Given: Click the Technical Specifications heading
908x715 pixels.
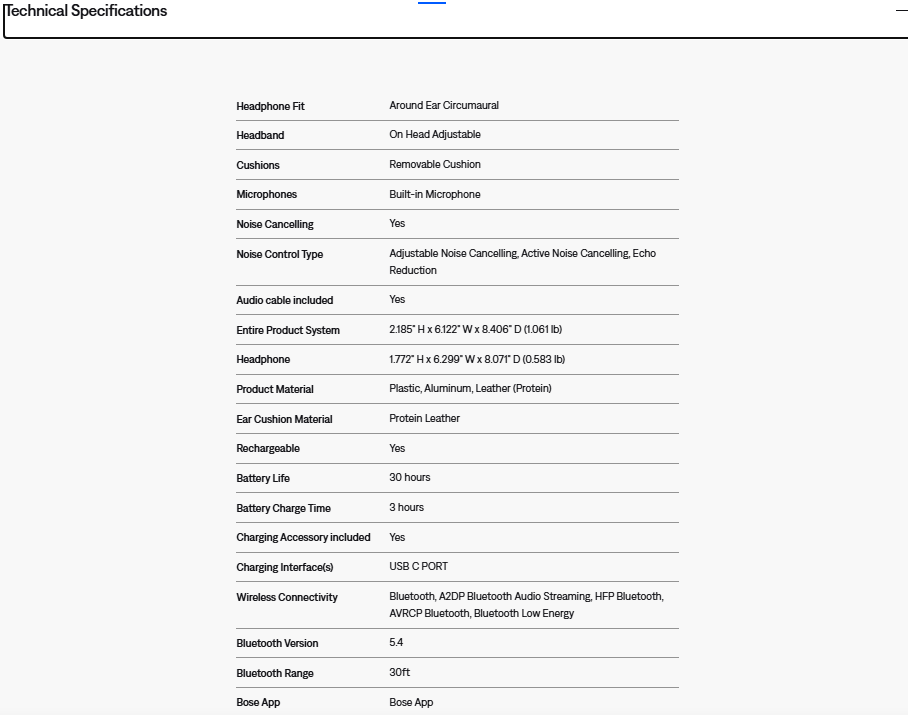Looking at the screenshot, I should [x=86, y=11].
